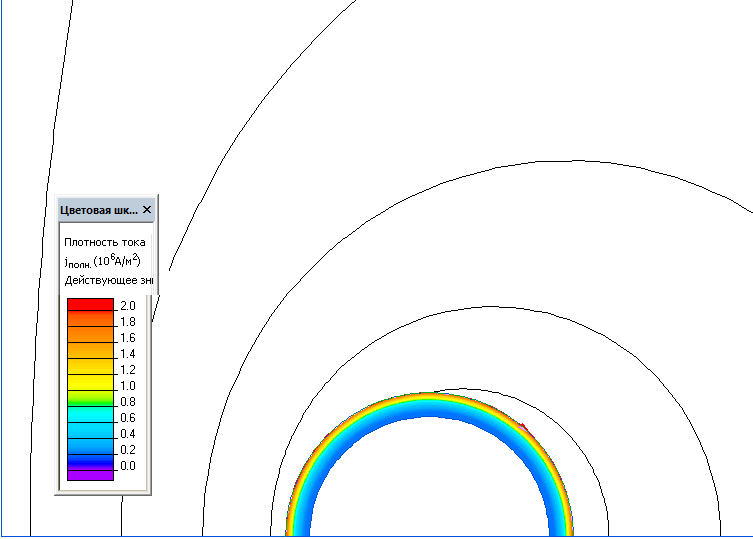Click the 2.0 scale value label

click(x=127, y=305)
